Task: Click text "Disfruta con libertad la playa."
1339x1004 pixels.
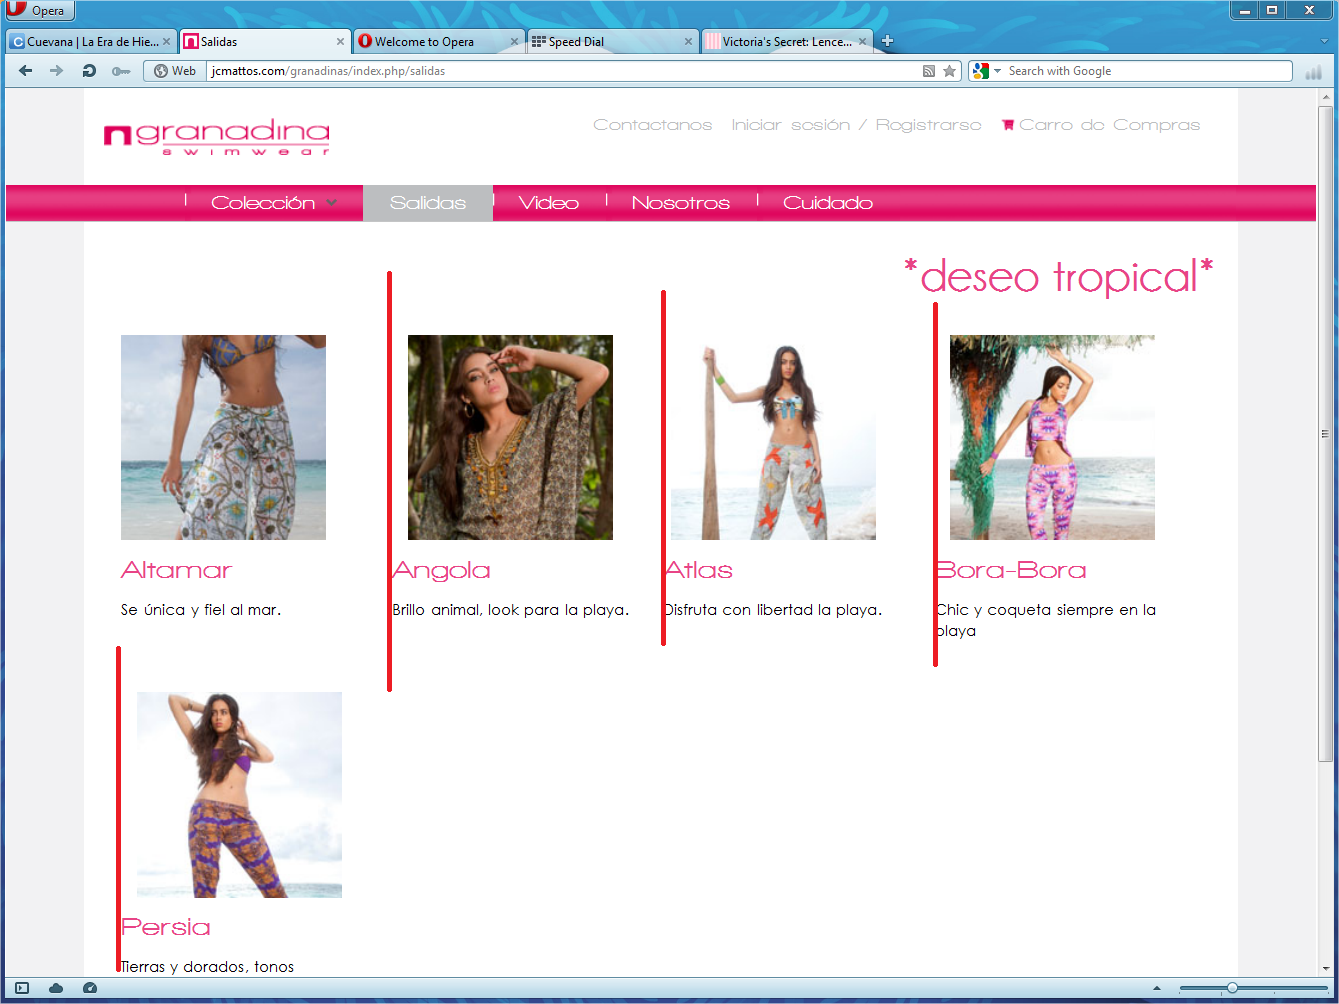Action: tap(773, 610)
